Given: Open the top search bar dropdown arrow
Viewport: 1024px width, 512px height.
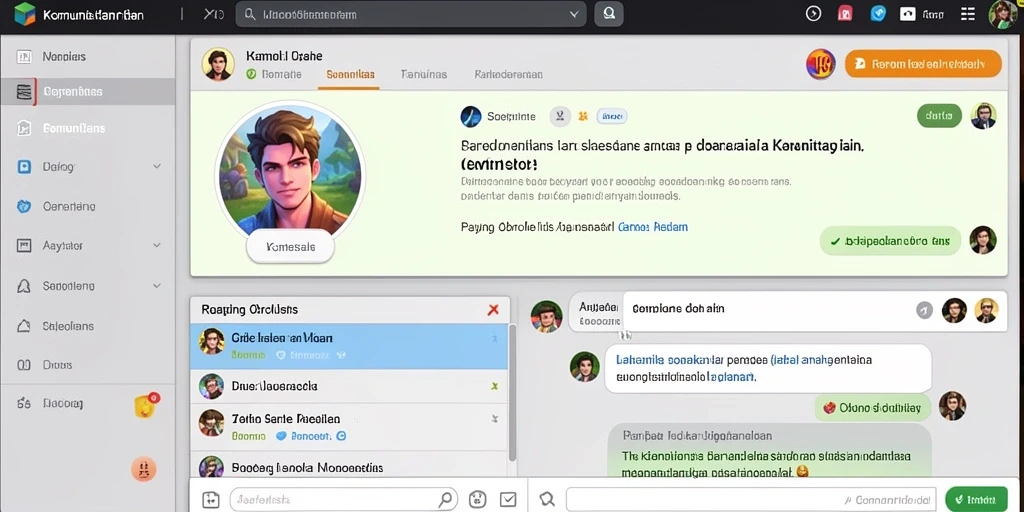Looking at the screenshot, I should click(574, 14).
